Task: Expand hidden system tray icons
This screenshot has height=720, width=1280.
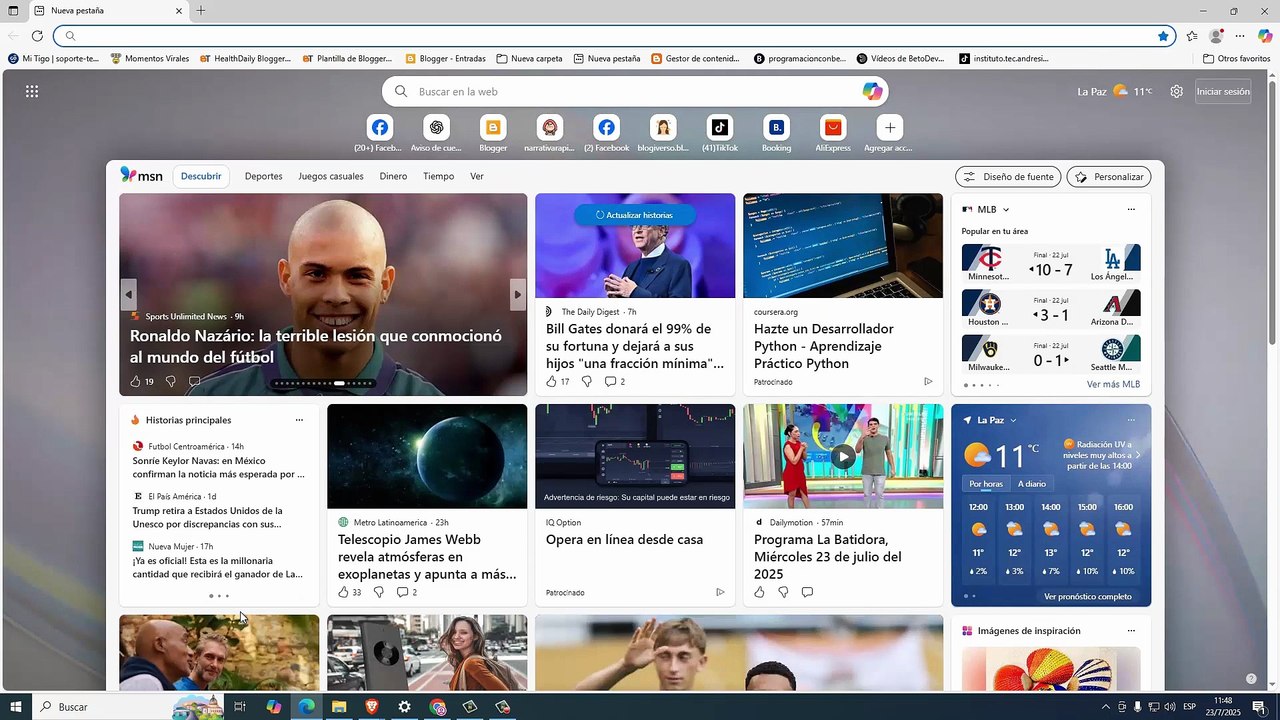Action: coord(1105,707)
